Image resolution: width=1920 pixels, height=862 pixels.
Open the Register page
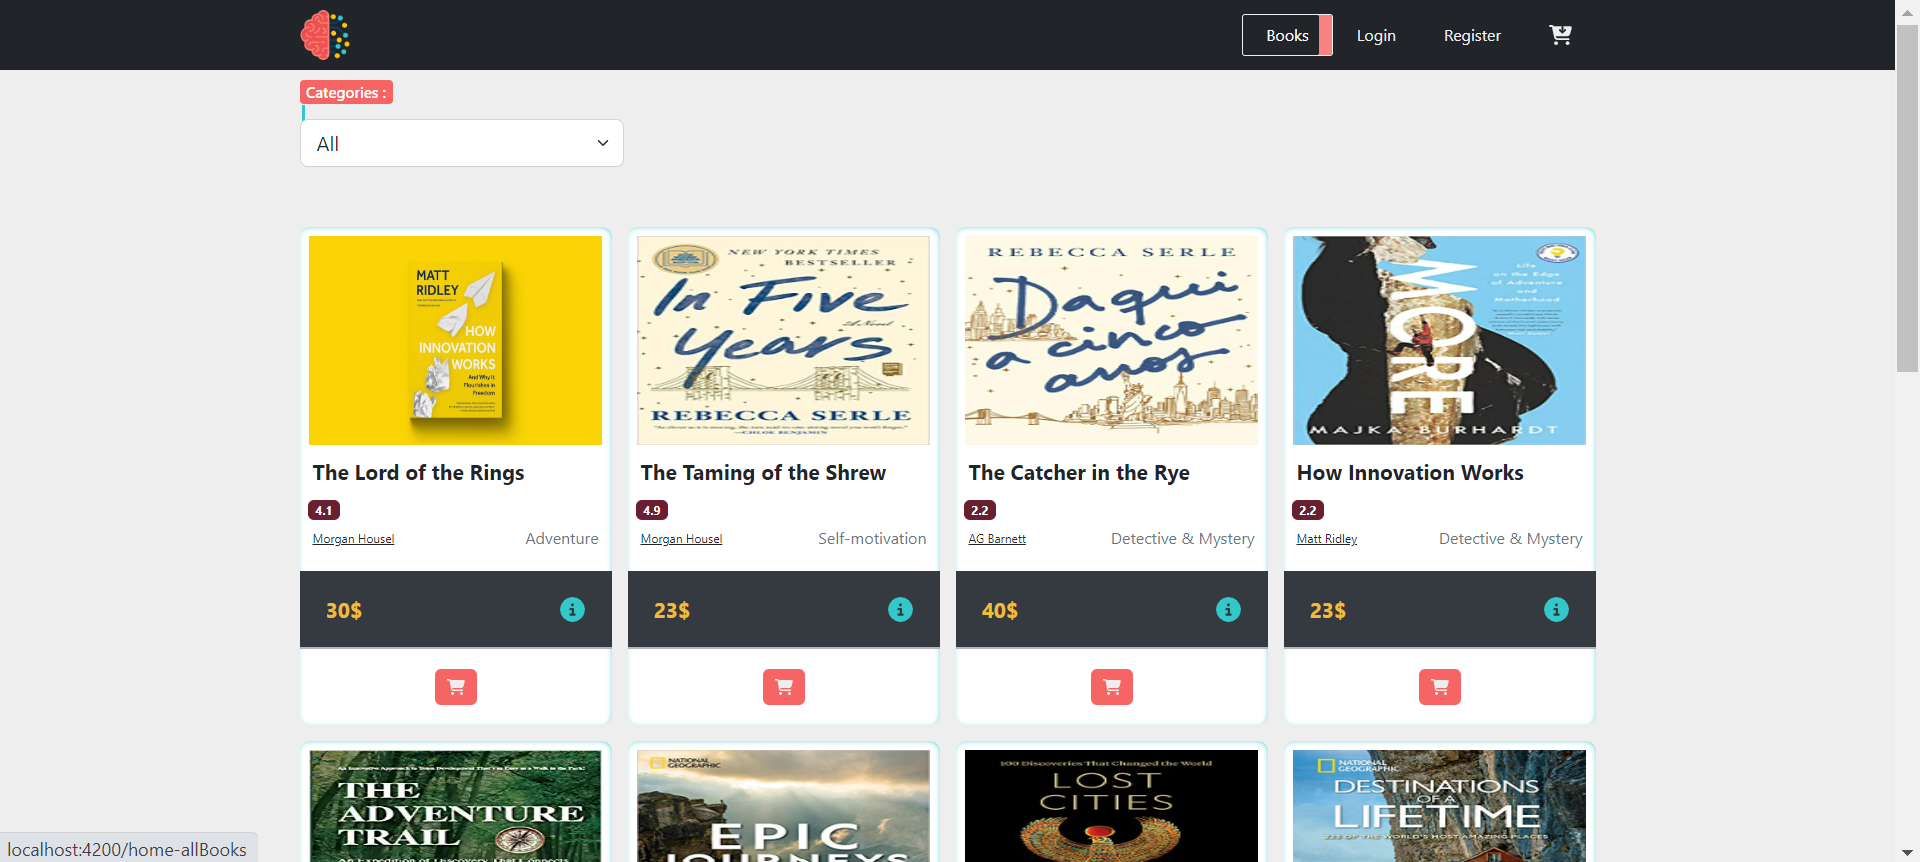click(1472, 35)
